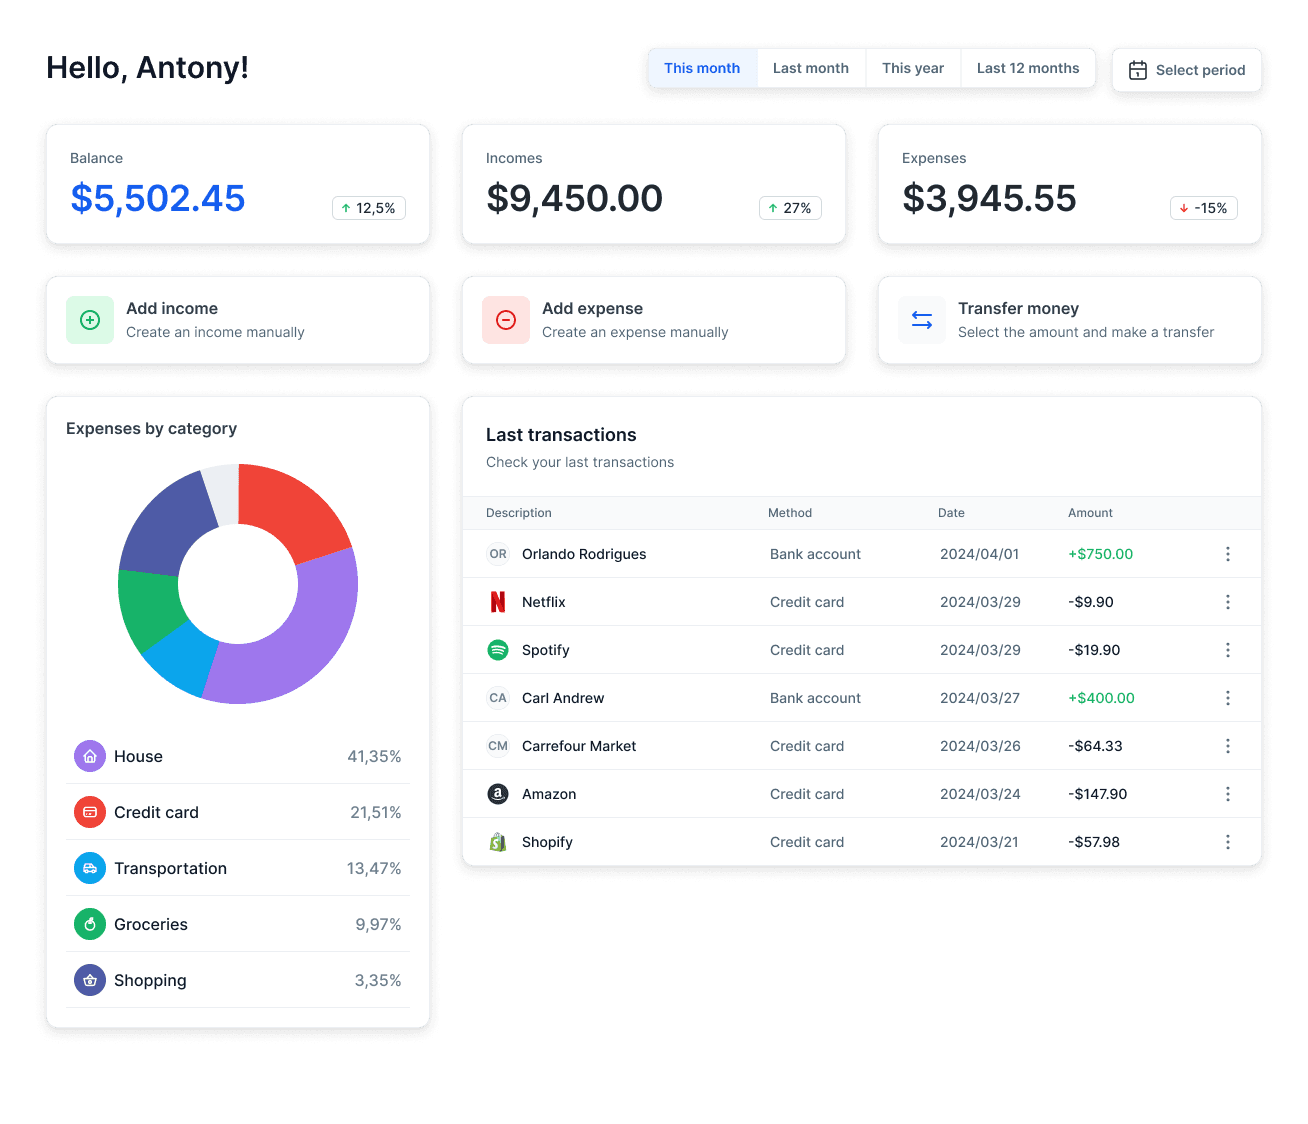
Task: Click the Expenses -15% badge
Action: point(1203,208)
